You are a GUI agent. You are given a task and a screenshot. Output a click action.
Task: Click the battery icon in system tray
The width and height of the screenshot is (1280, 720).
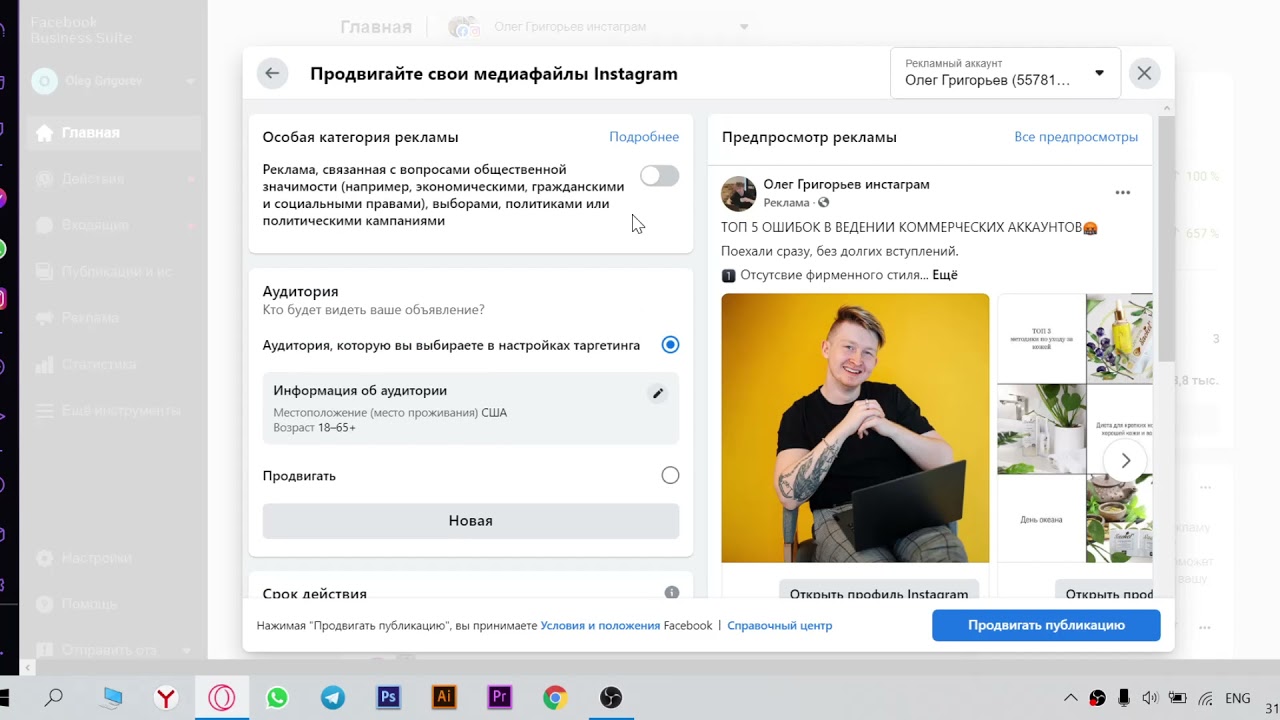pos(1178,698)
